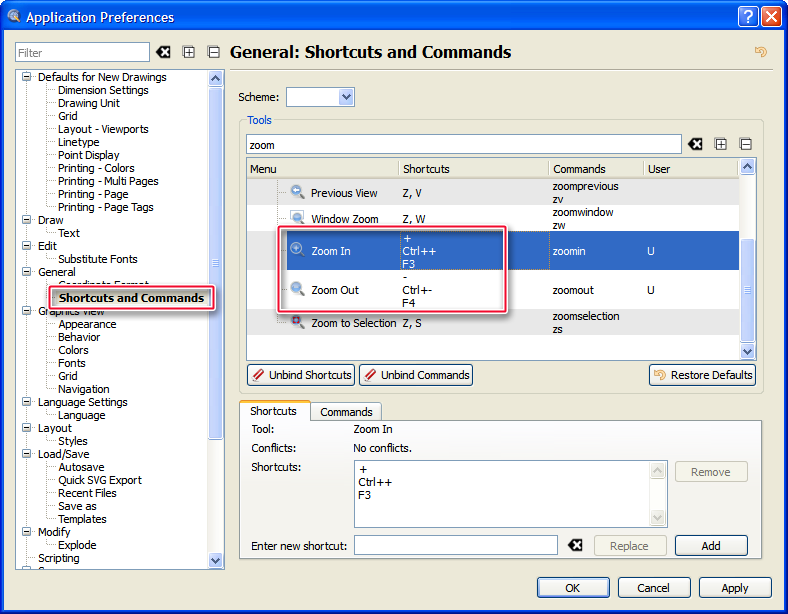Clear the preferences Filter field
Image resolution: width=788 pixels, height=614 pixels.
pos(163,52)
